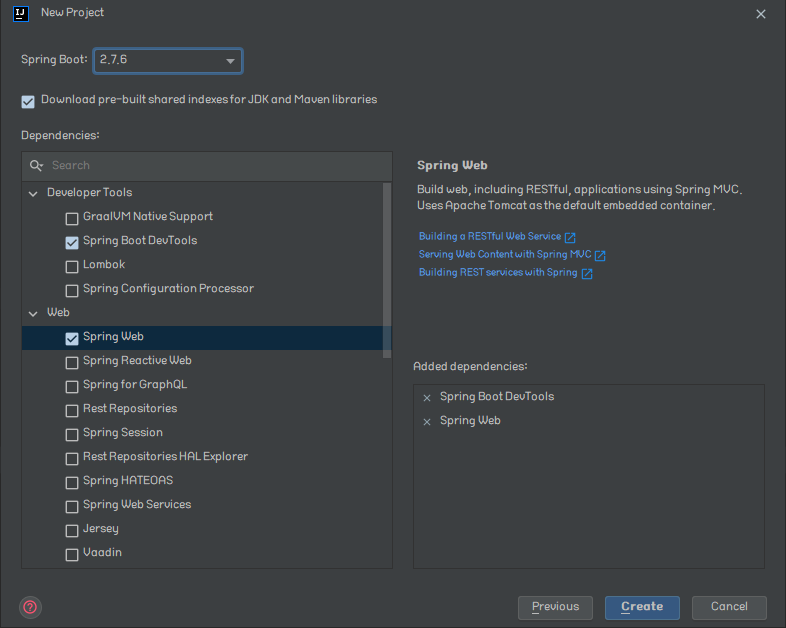Screen dimensions: 786x628
Task: Click external link icon next to Building a RESTful Web Service
Action: [570, 237]
